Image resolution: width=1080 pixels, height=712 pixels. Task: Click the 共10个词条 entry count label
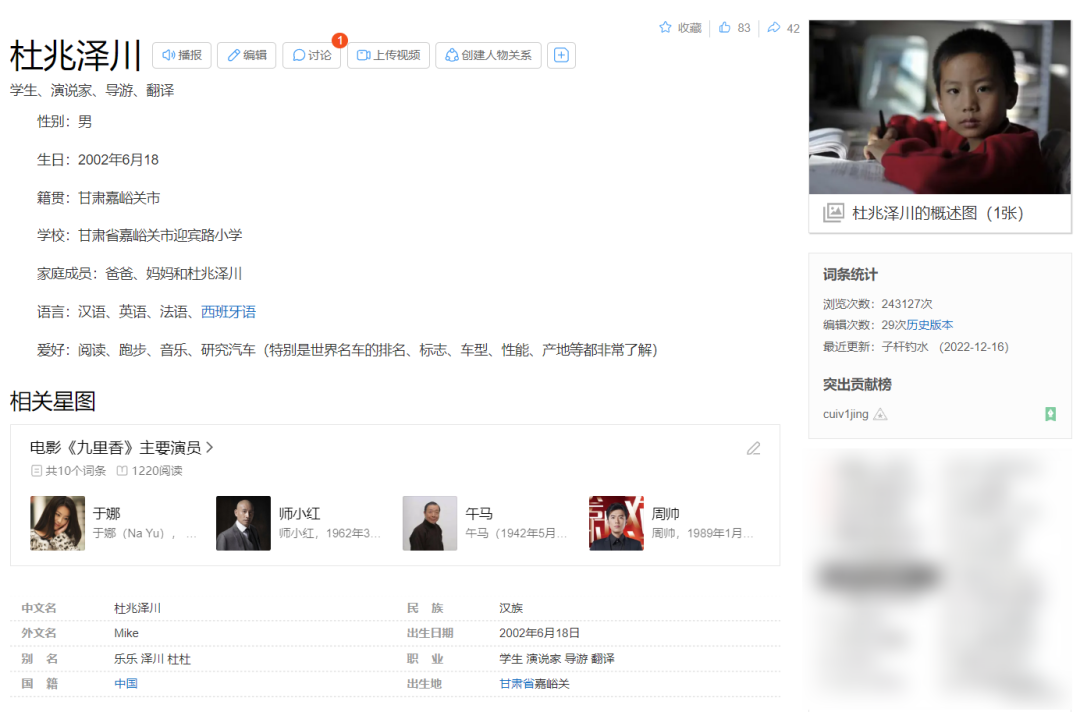[68, 471]
